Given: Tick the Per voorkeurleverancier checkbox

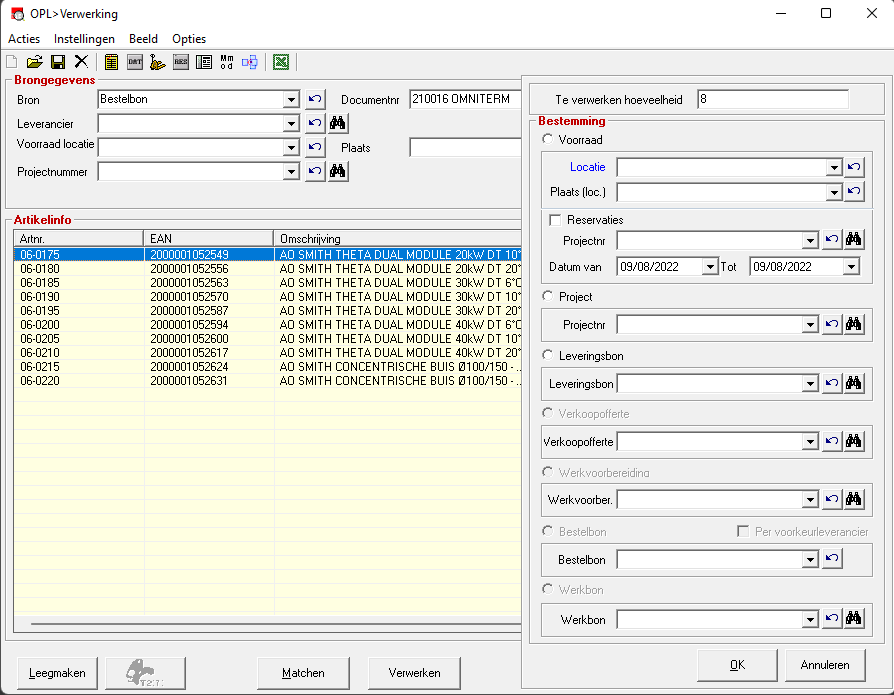Looking at the screenshot, I should pyautogui.click(x=743, y=531).
